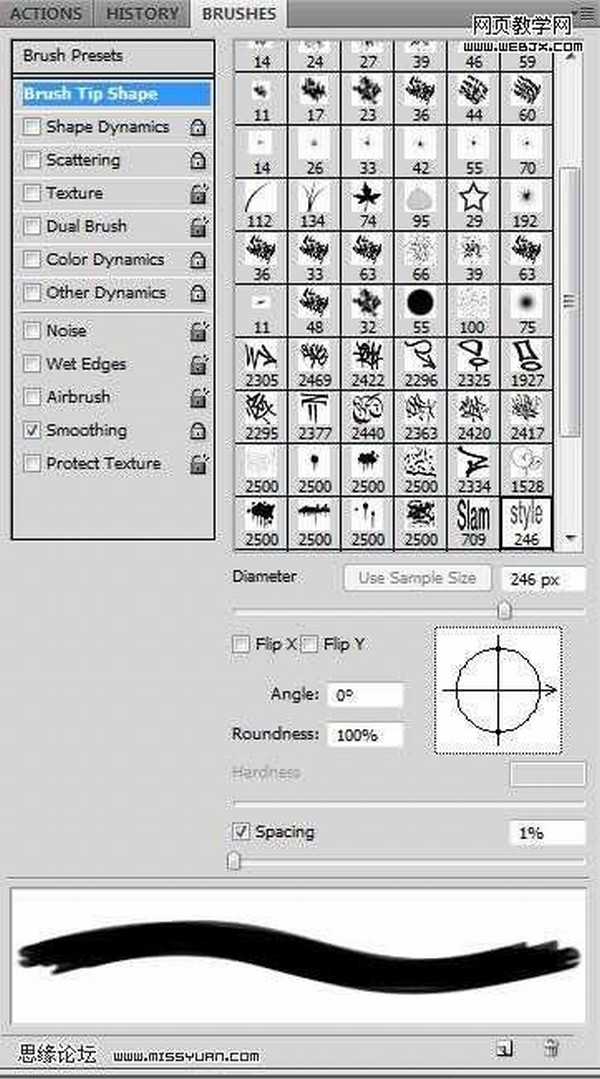The image size is (600, 1079).
Task: Visit the www.missyuan.com link
Action: click(x=185, y=1055)
